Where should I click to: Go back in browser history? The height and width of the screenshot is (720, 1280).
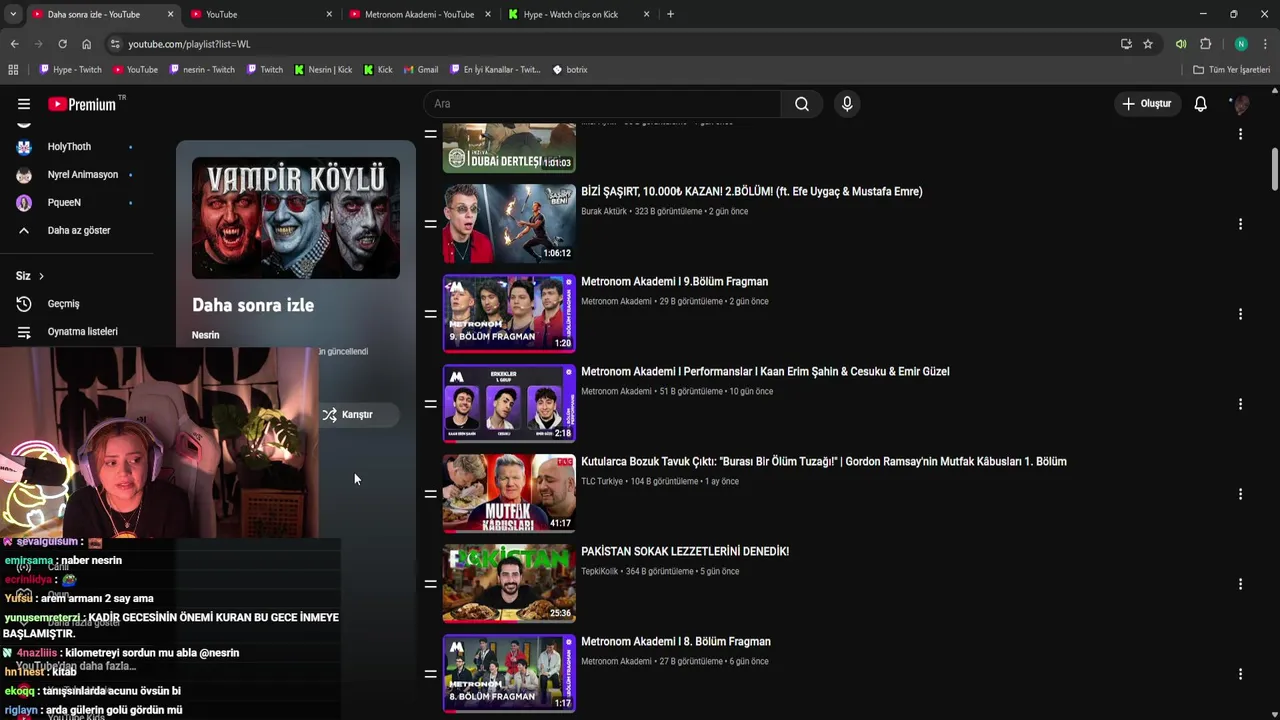click(14, 44)
